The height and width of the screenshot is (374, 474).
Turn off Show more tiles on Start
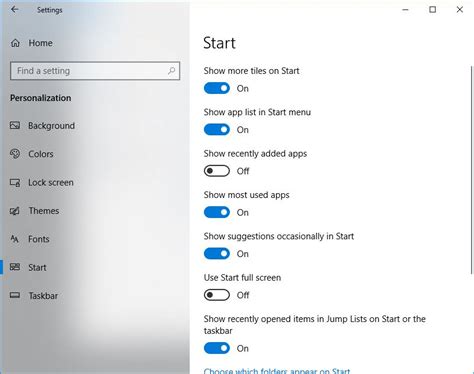(217, 88)
